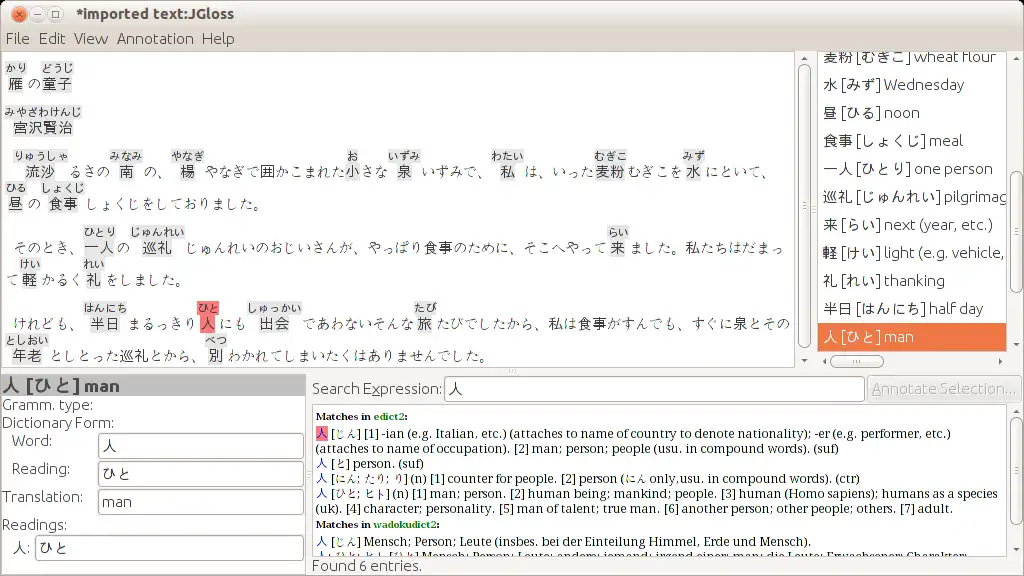Image resolution: width=1024 pixels, height=576 pixels.
Task: Focus the Search Expression field
Action: (654, 389)
